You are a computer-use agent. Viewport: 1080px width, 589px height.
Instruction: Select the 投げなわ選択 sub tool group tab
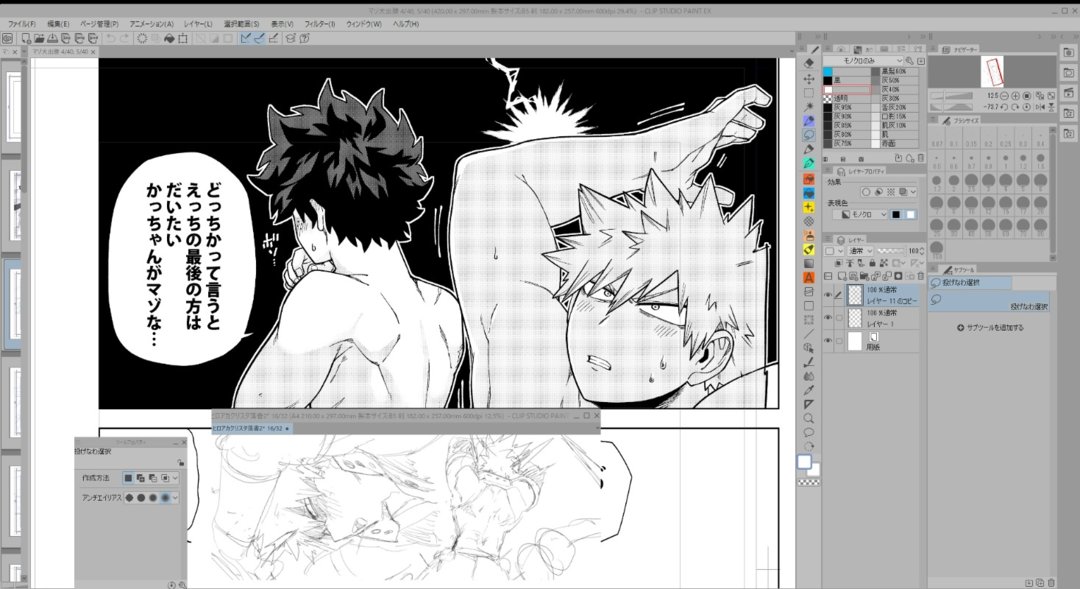coord(969,283)
